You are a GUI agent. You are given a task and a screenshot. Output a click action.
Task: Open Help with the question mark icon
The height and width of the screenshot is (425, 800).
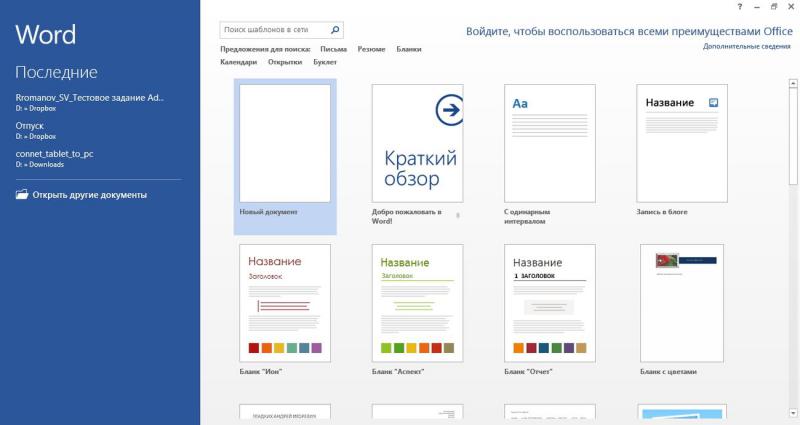point(739,7)
